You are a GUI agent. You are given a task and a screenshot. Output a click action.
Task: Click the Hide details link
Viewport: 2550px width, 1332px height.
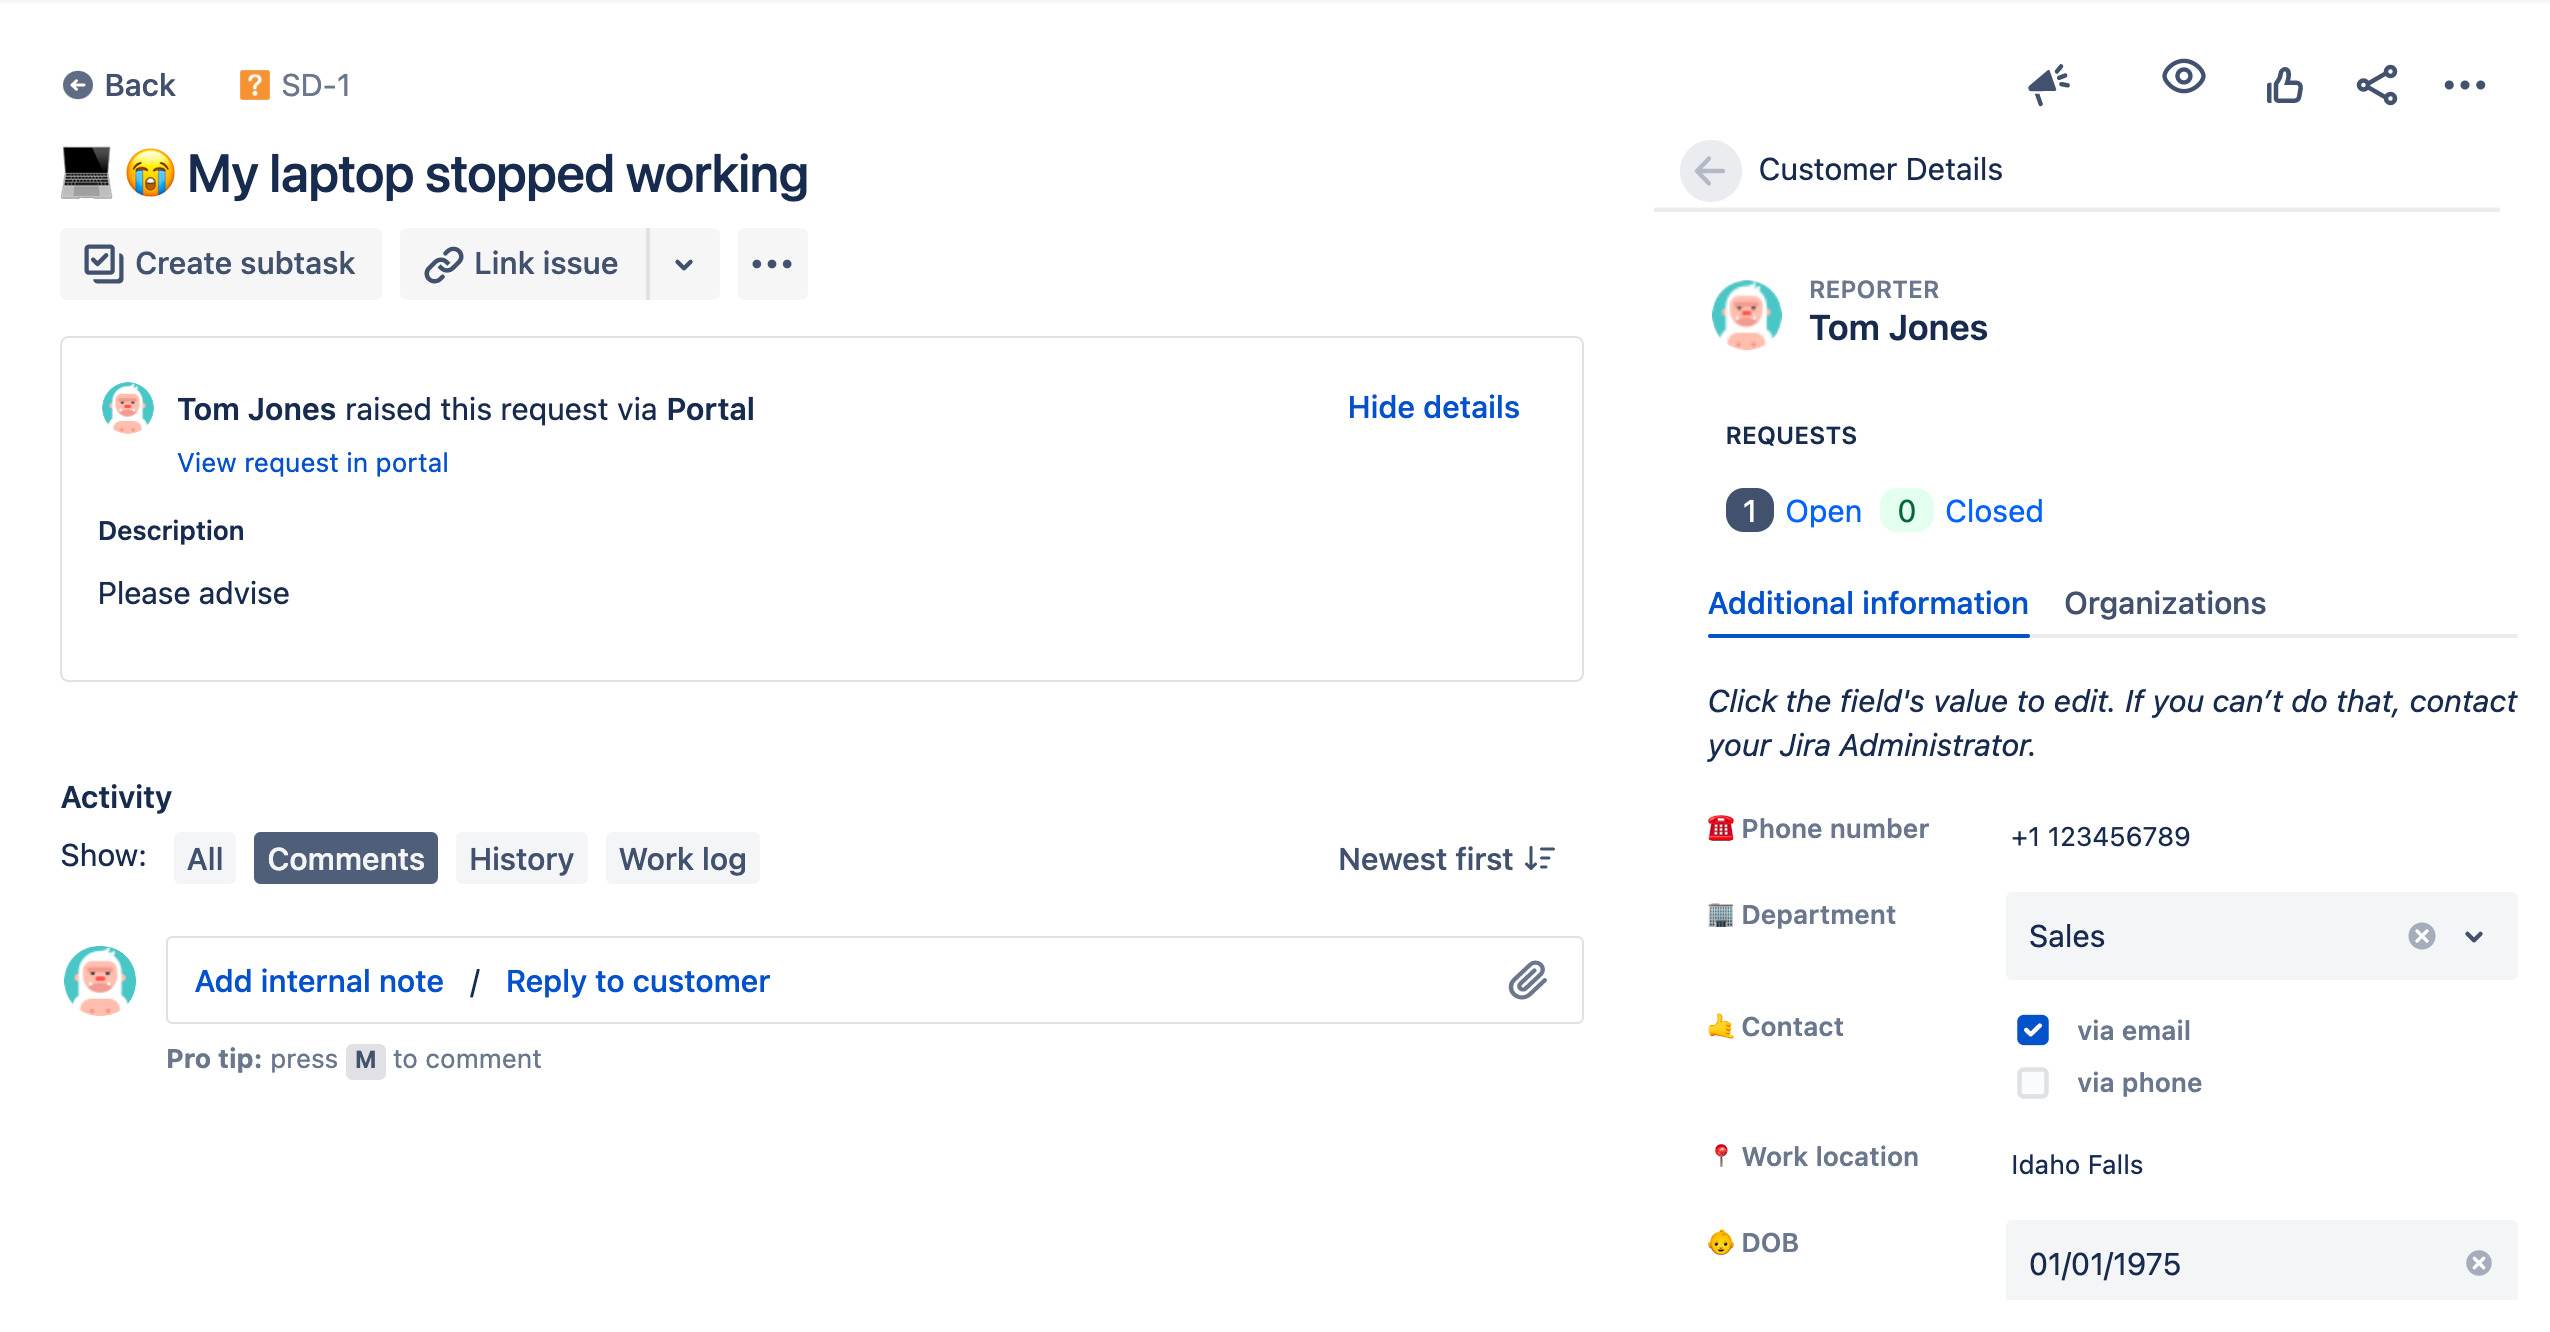[1432, 407]
